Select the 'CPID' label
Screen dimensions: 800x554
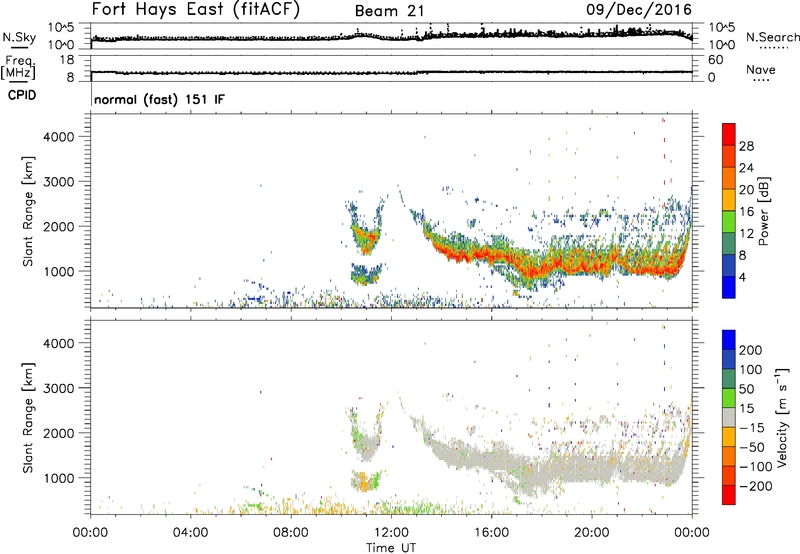point(22,95)
